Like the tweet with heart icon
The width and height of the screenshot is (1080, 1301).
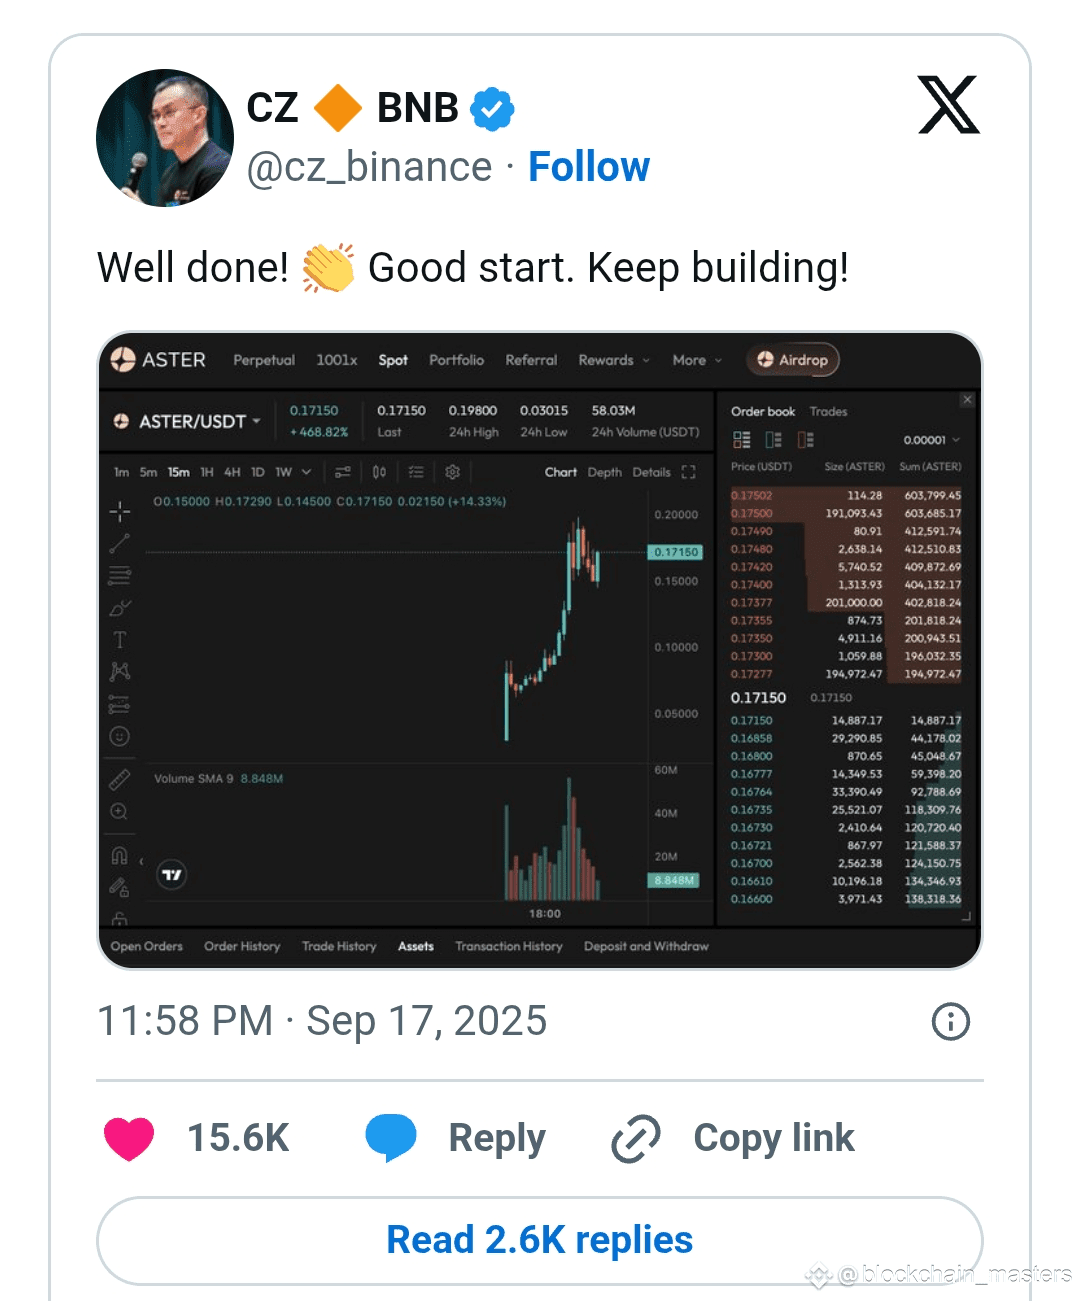129,1138
